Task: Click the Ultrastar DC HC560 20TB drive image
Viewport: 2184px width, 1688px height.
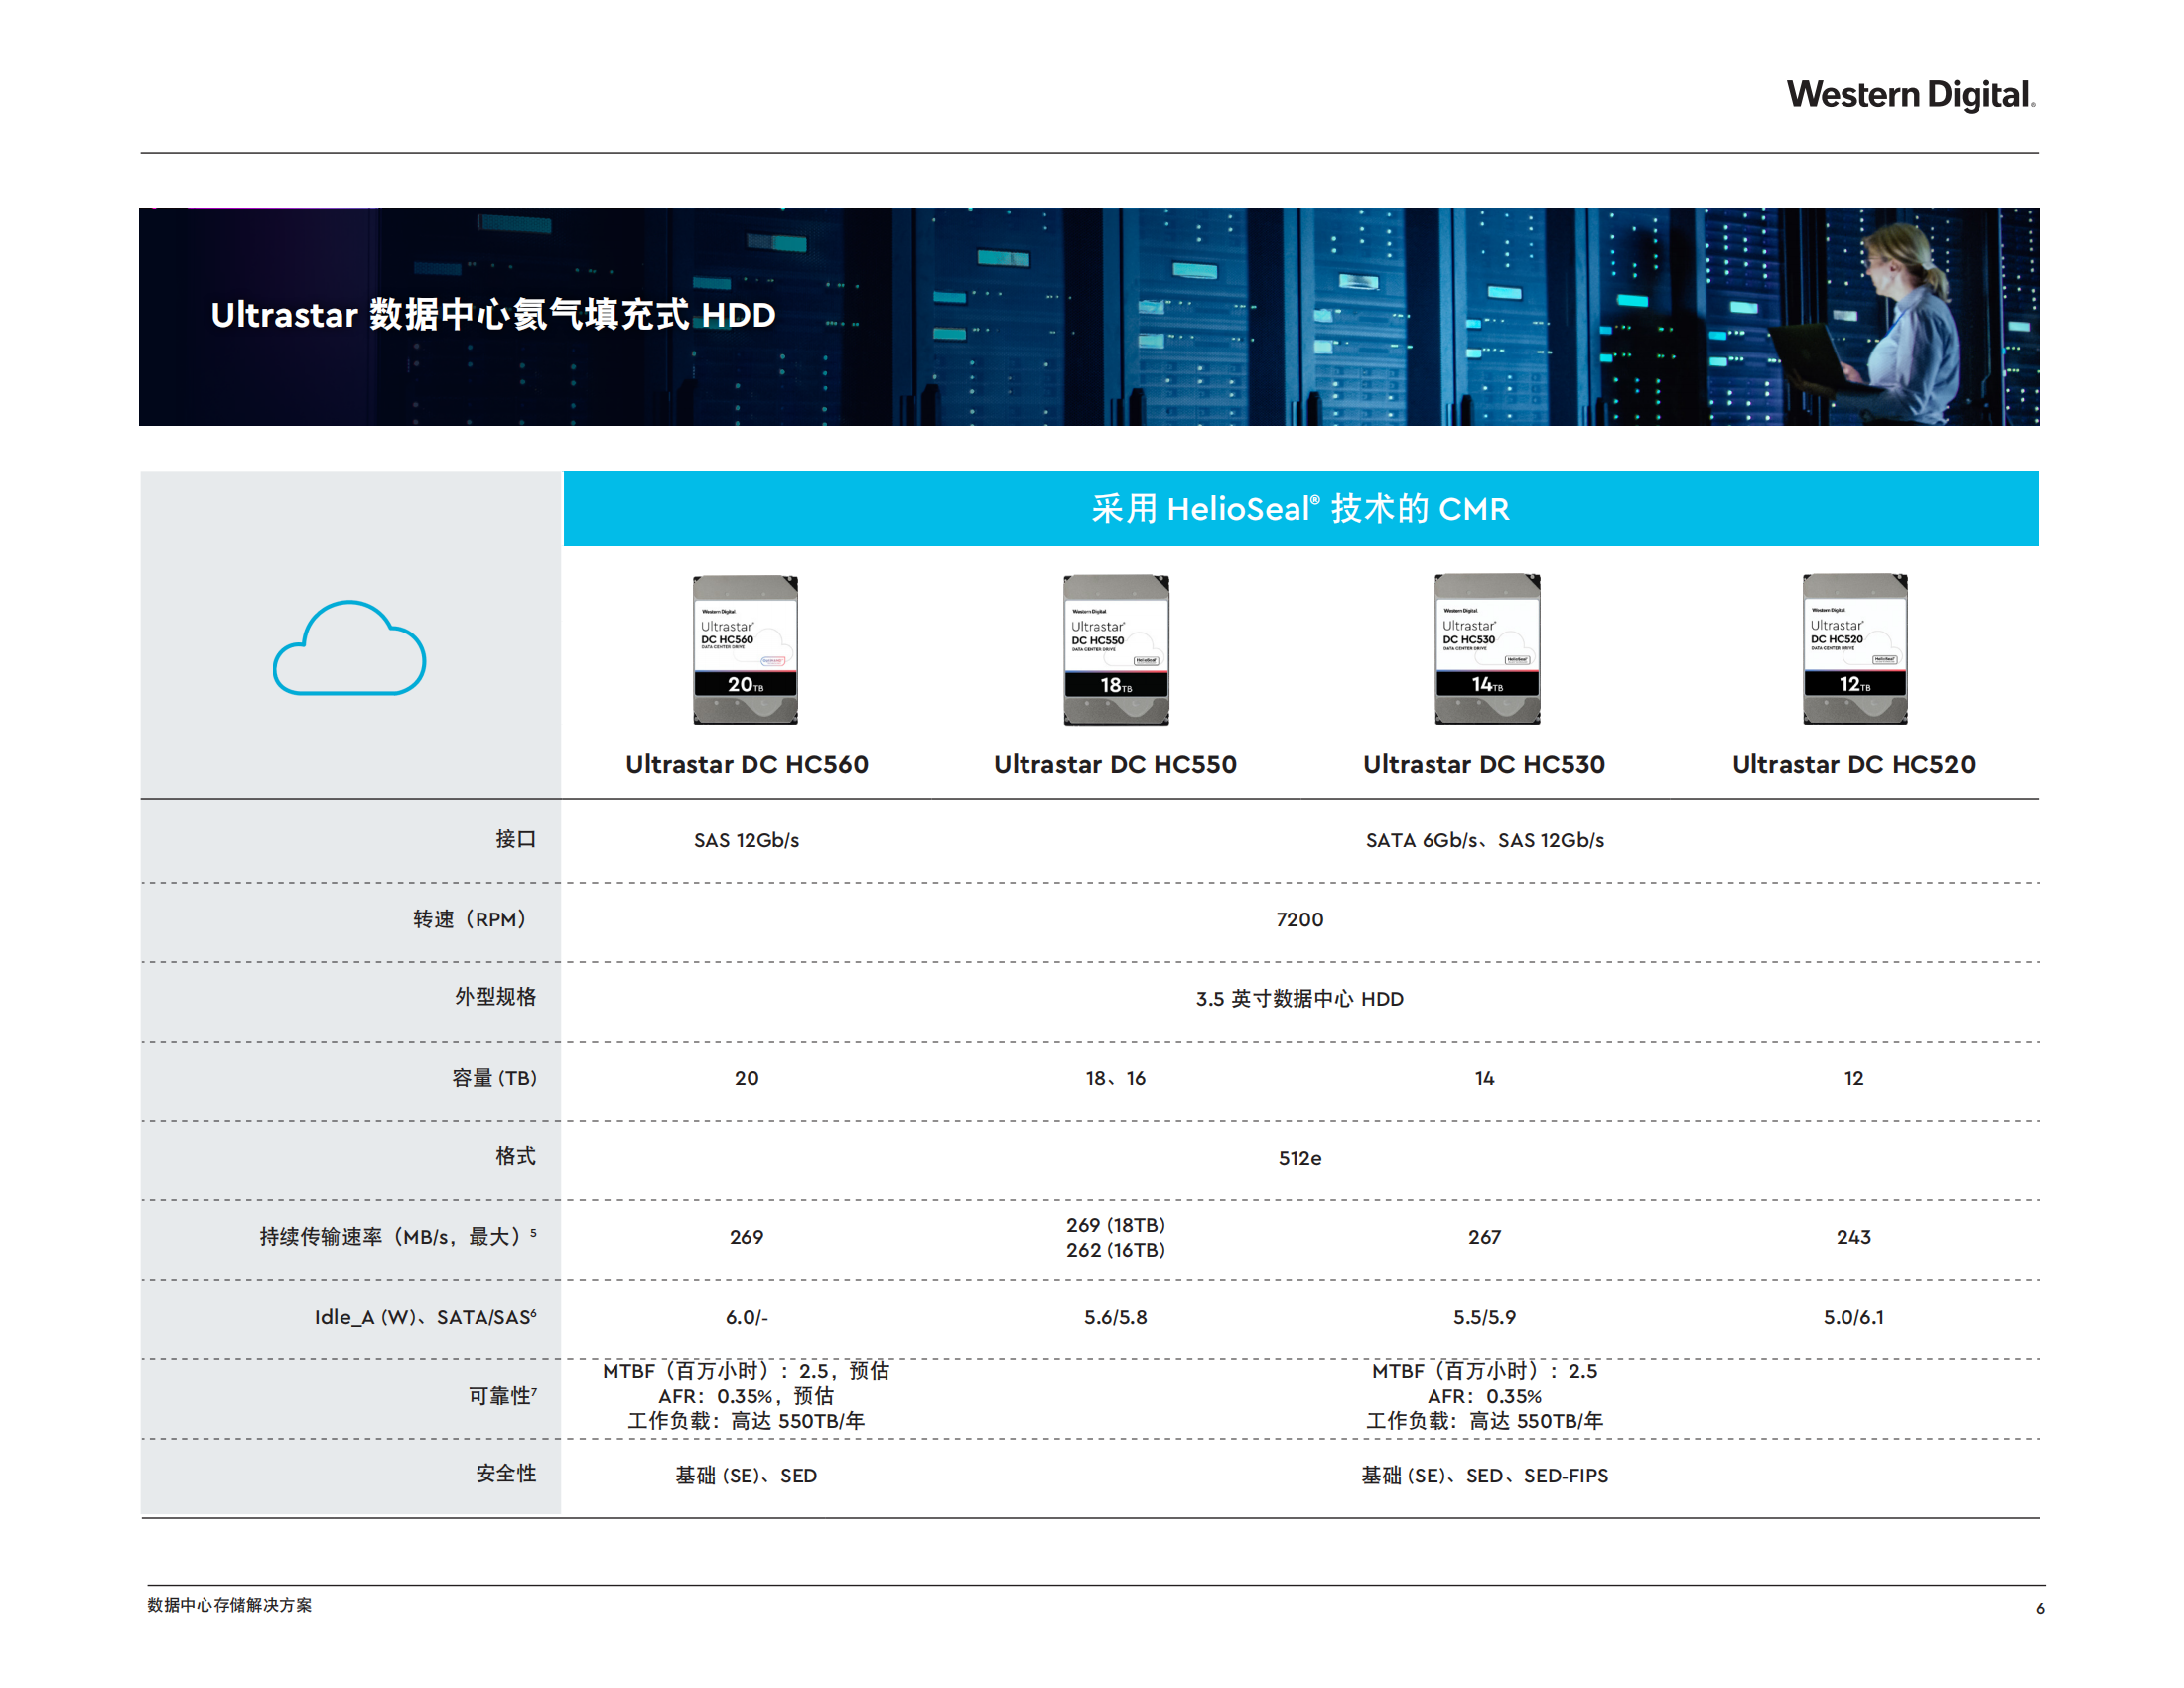Action: pos(745,650)
